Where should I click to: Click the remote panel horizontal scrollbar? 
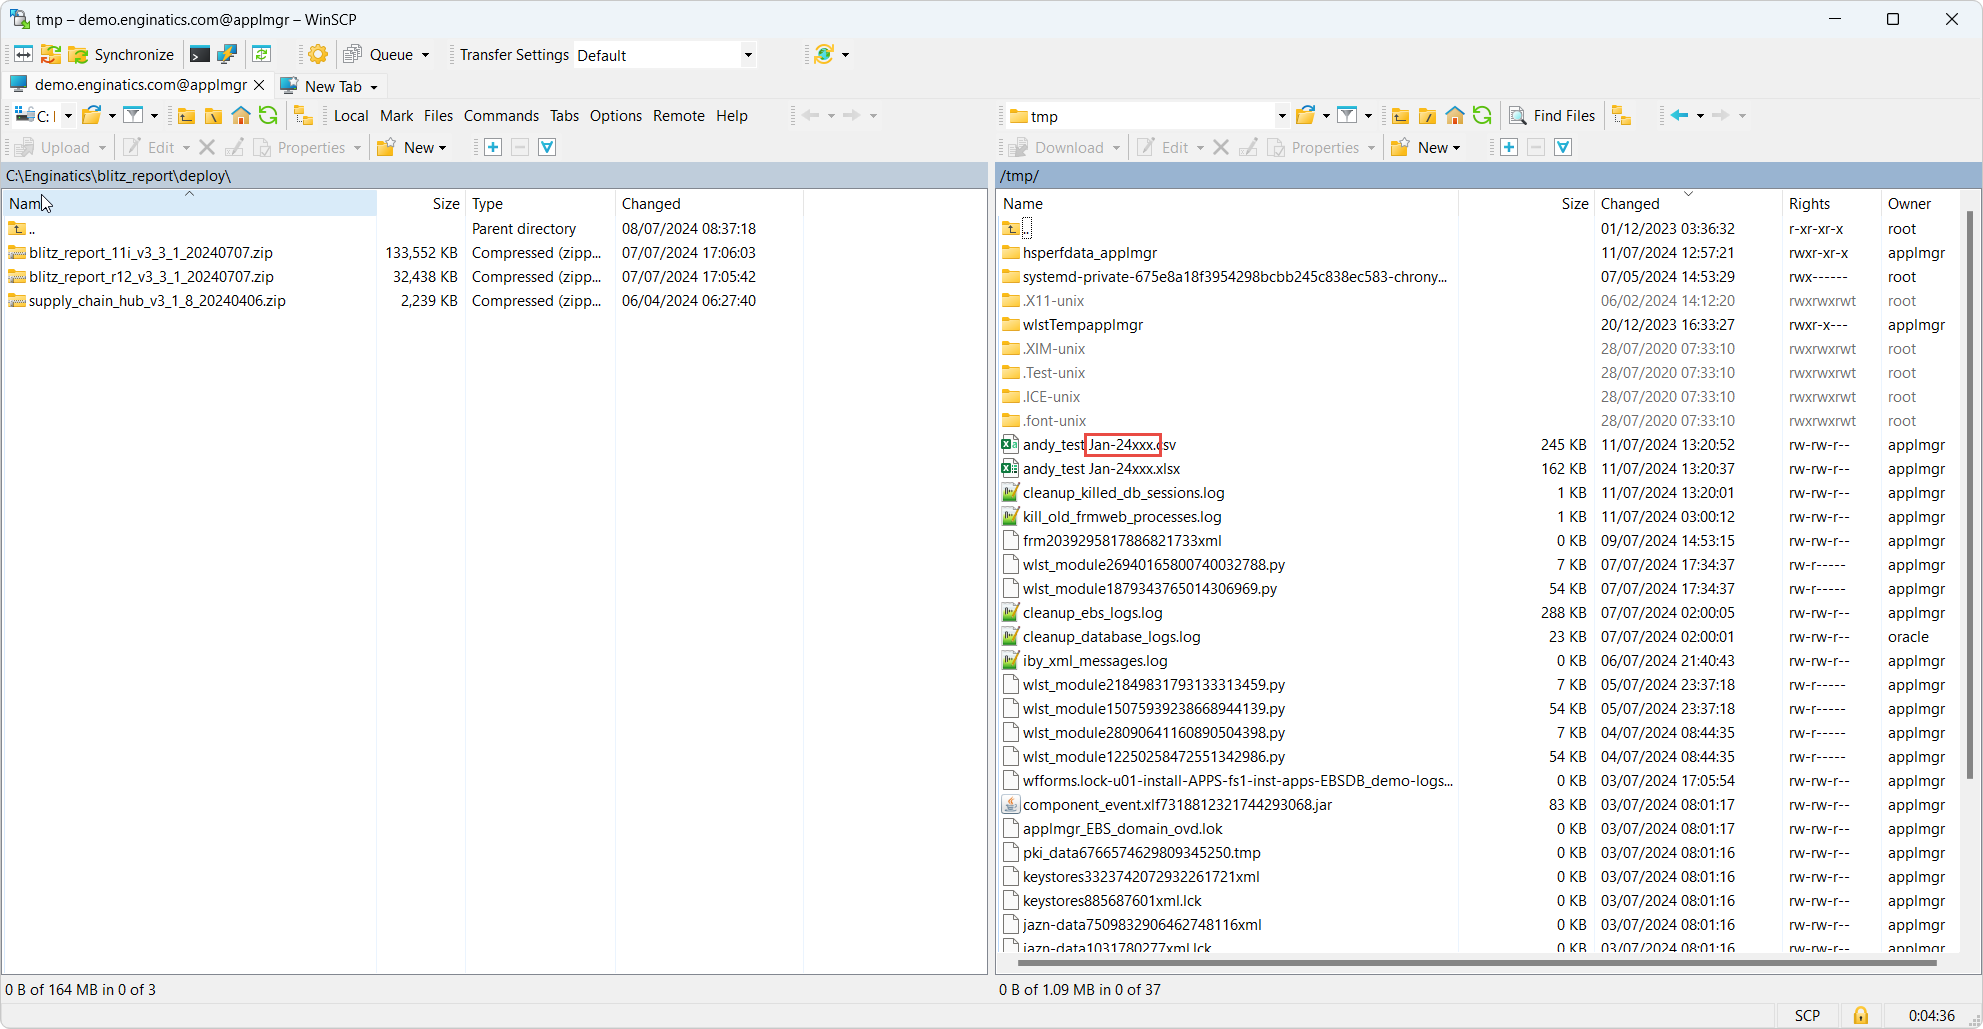(1476, 963)
